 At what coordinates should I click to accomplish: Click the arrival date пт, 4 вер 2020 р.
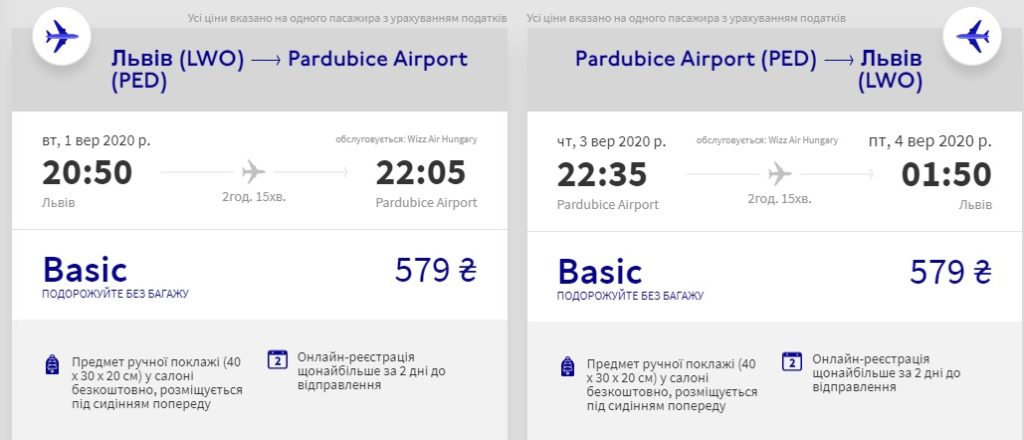click(x=930, y=140)
